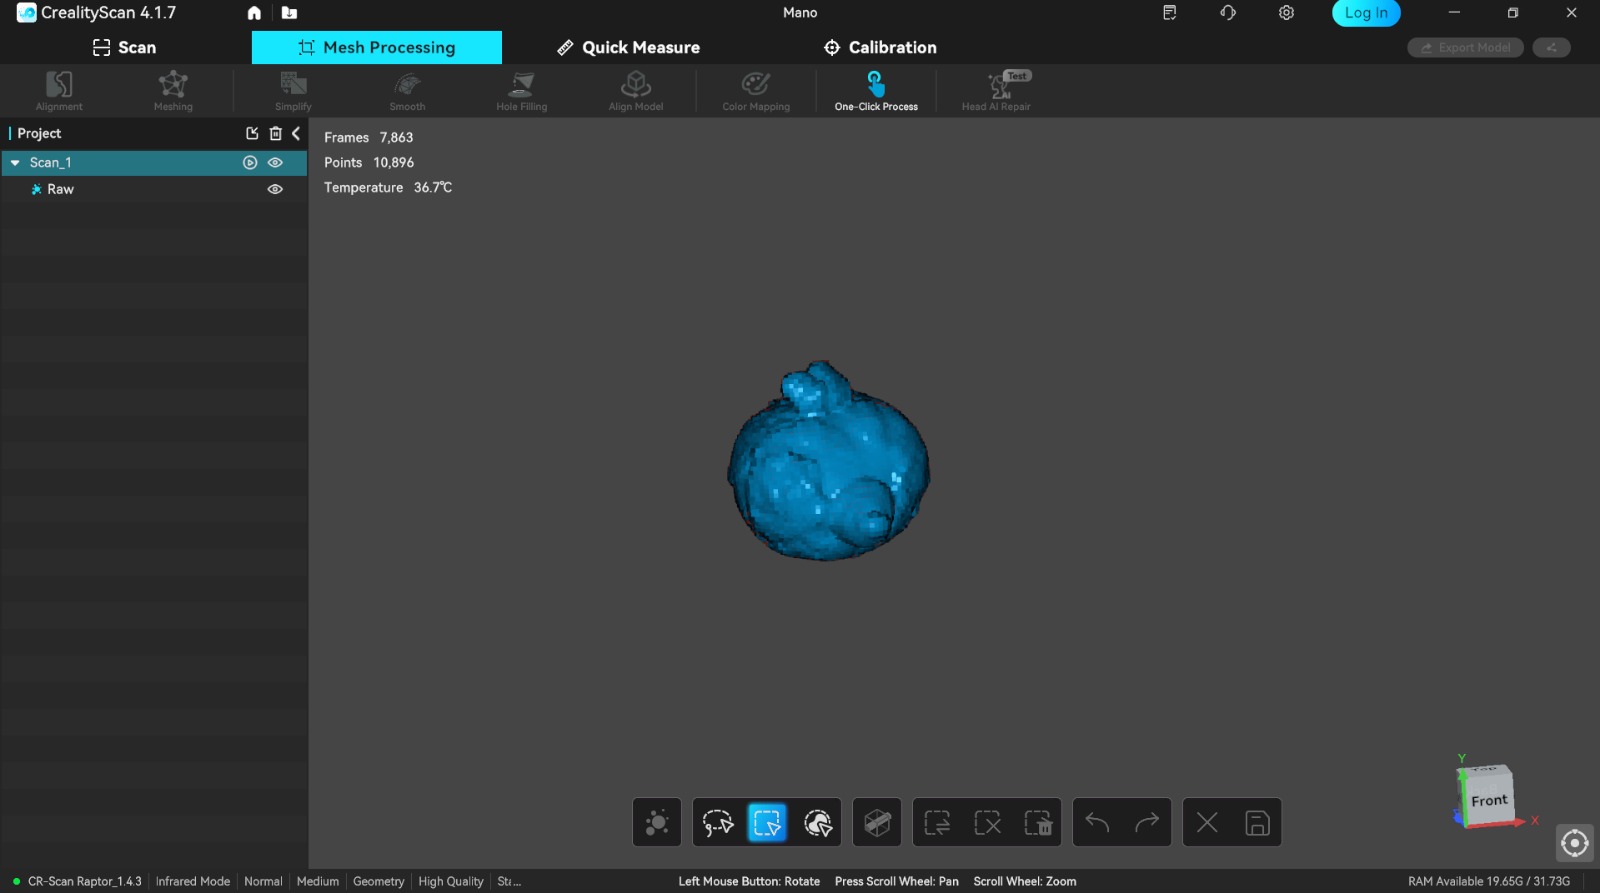
Task: Open the Hole Filling tool
Action: 521,90
